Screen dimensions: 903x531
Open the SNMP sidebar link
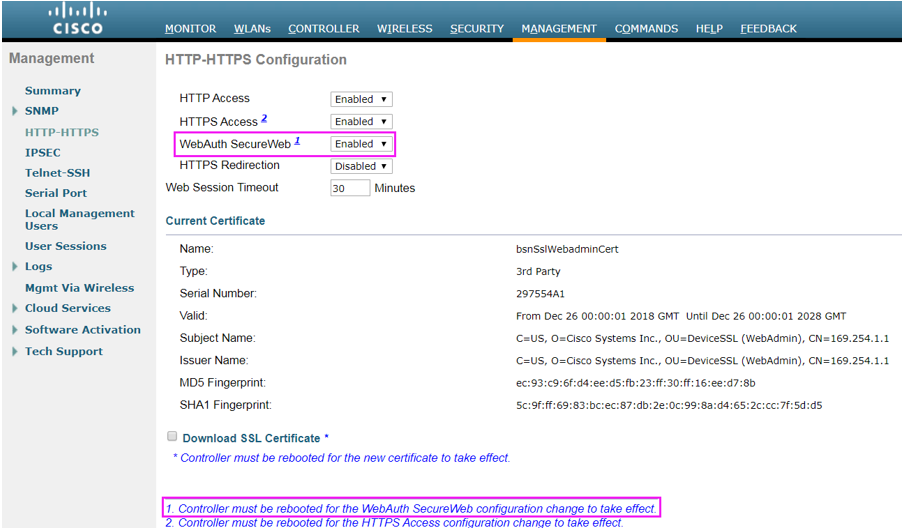(x=41, y=111)
